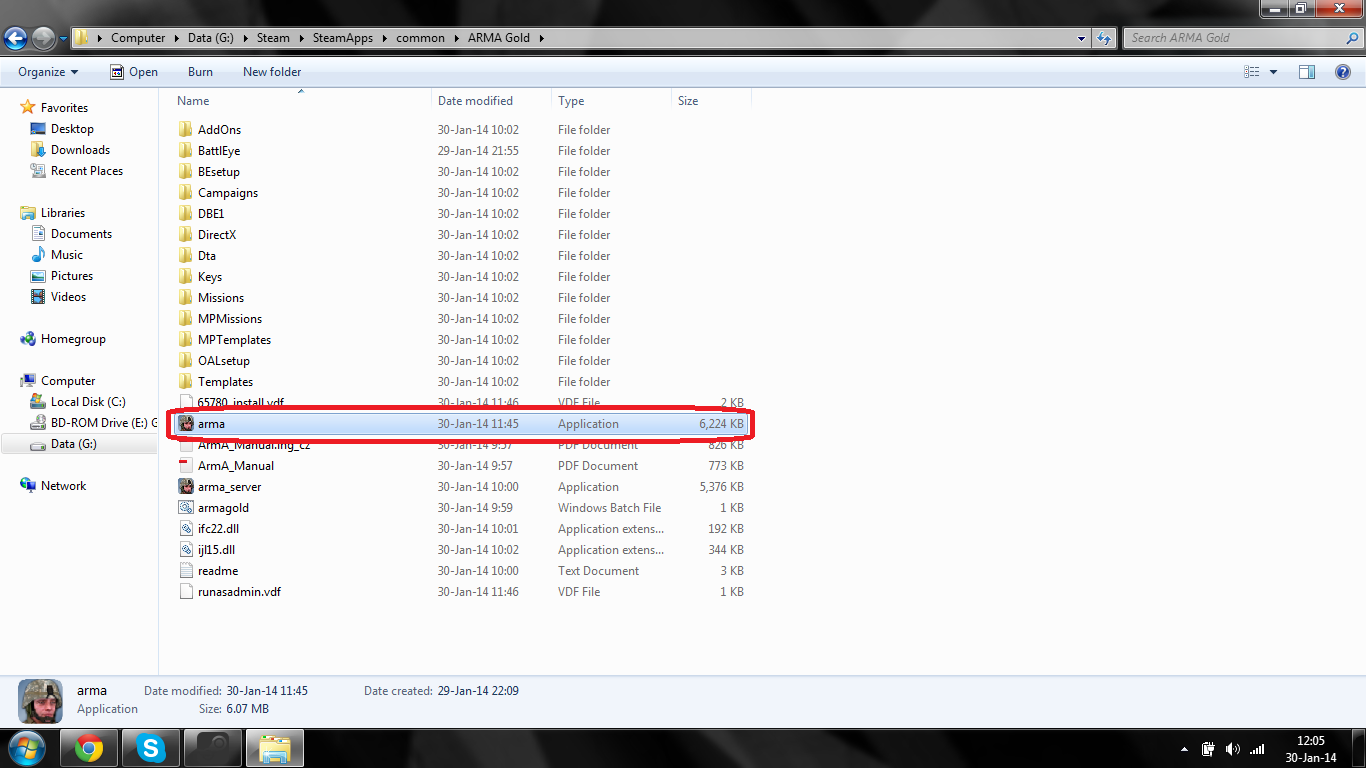Select the readme text file icon
The image size is (1366, 768).
point(186,571)
